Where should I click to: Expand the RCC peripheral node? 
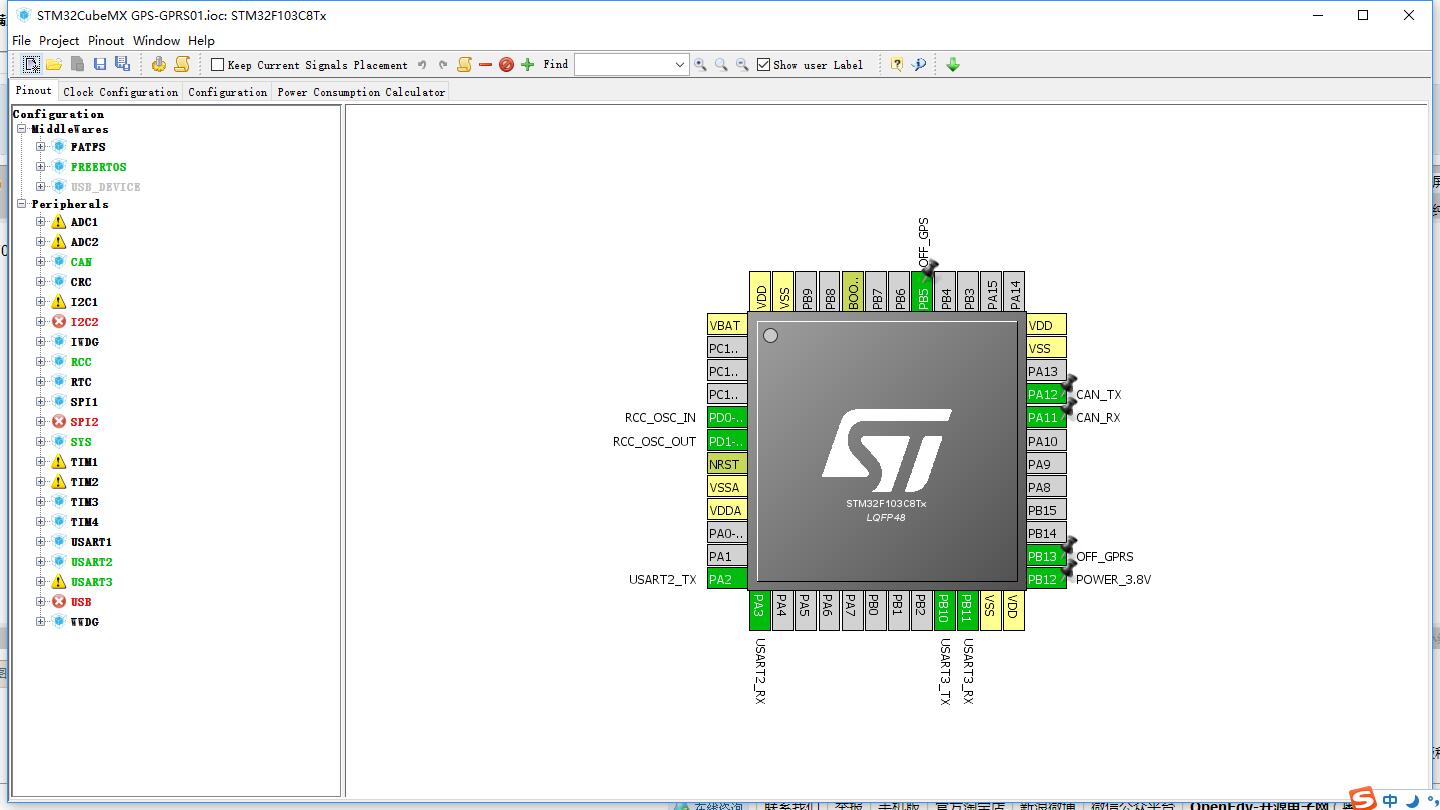41,362
